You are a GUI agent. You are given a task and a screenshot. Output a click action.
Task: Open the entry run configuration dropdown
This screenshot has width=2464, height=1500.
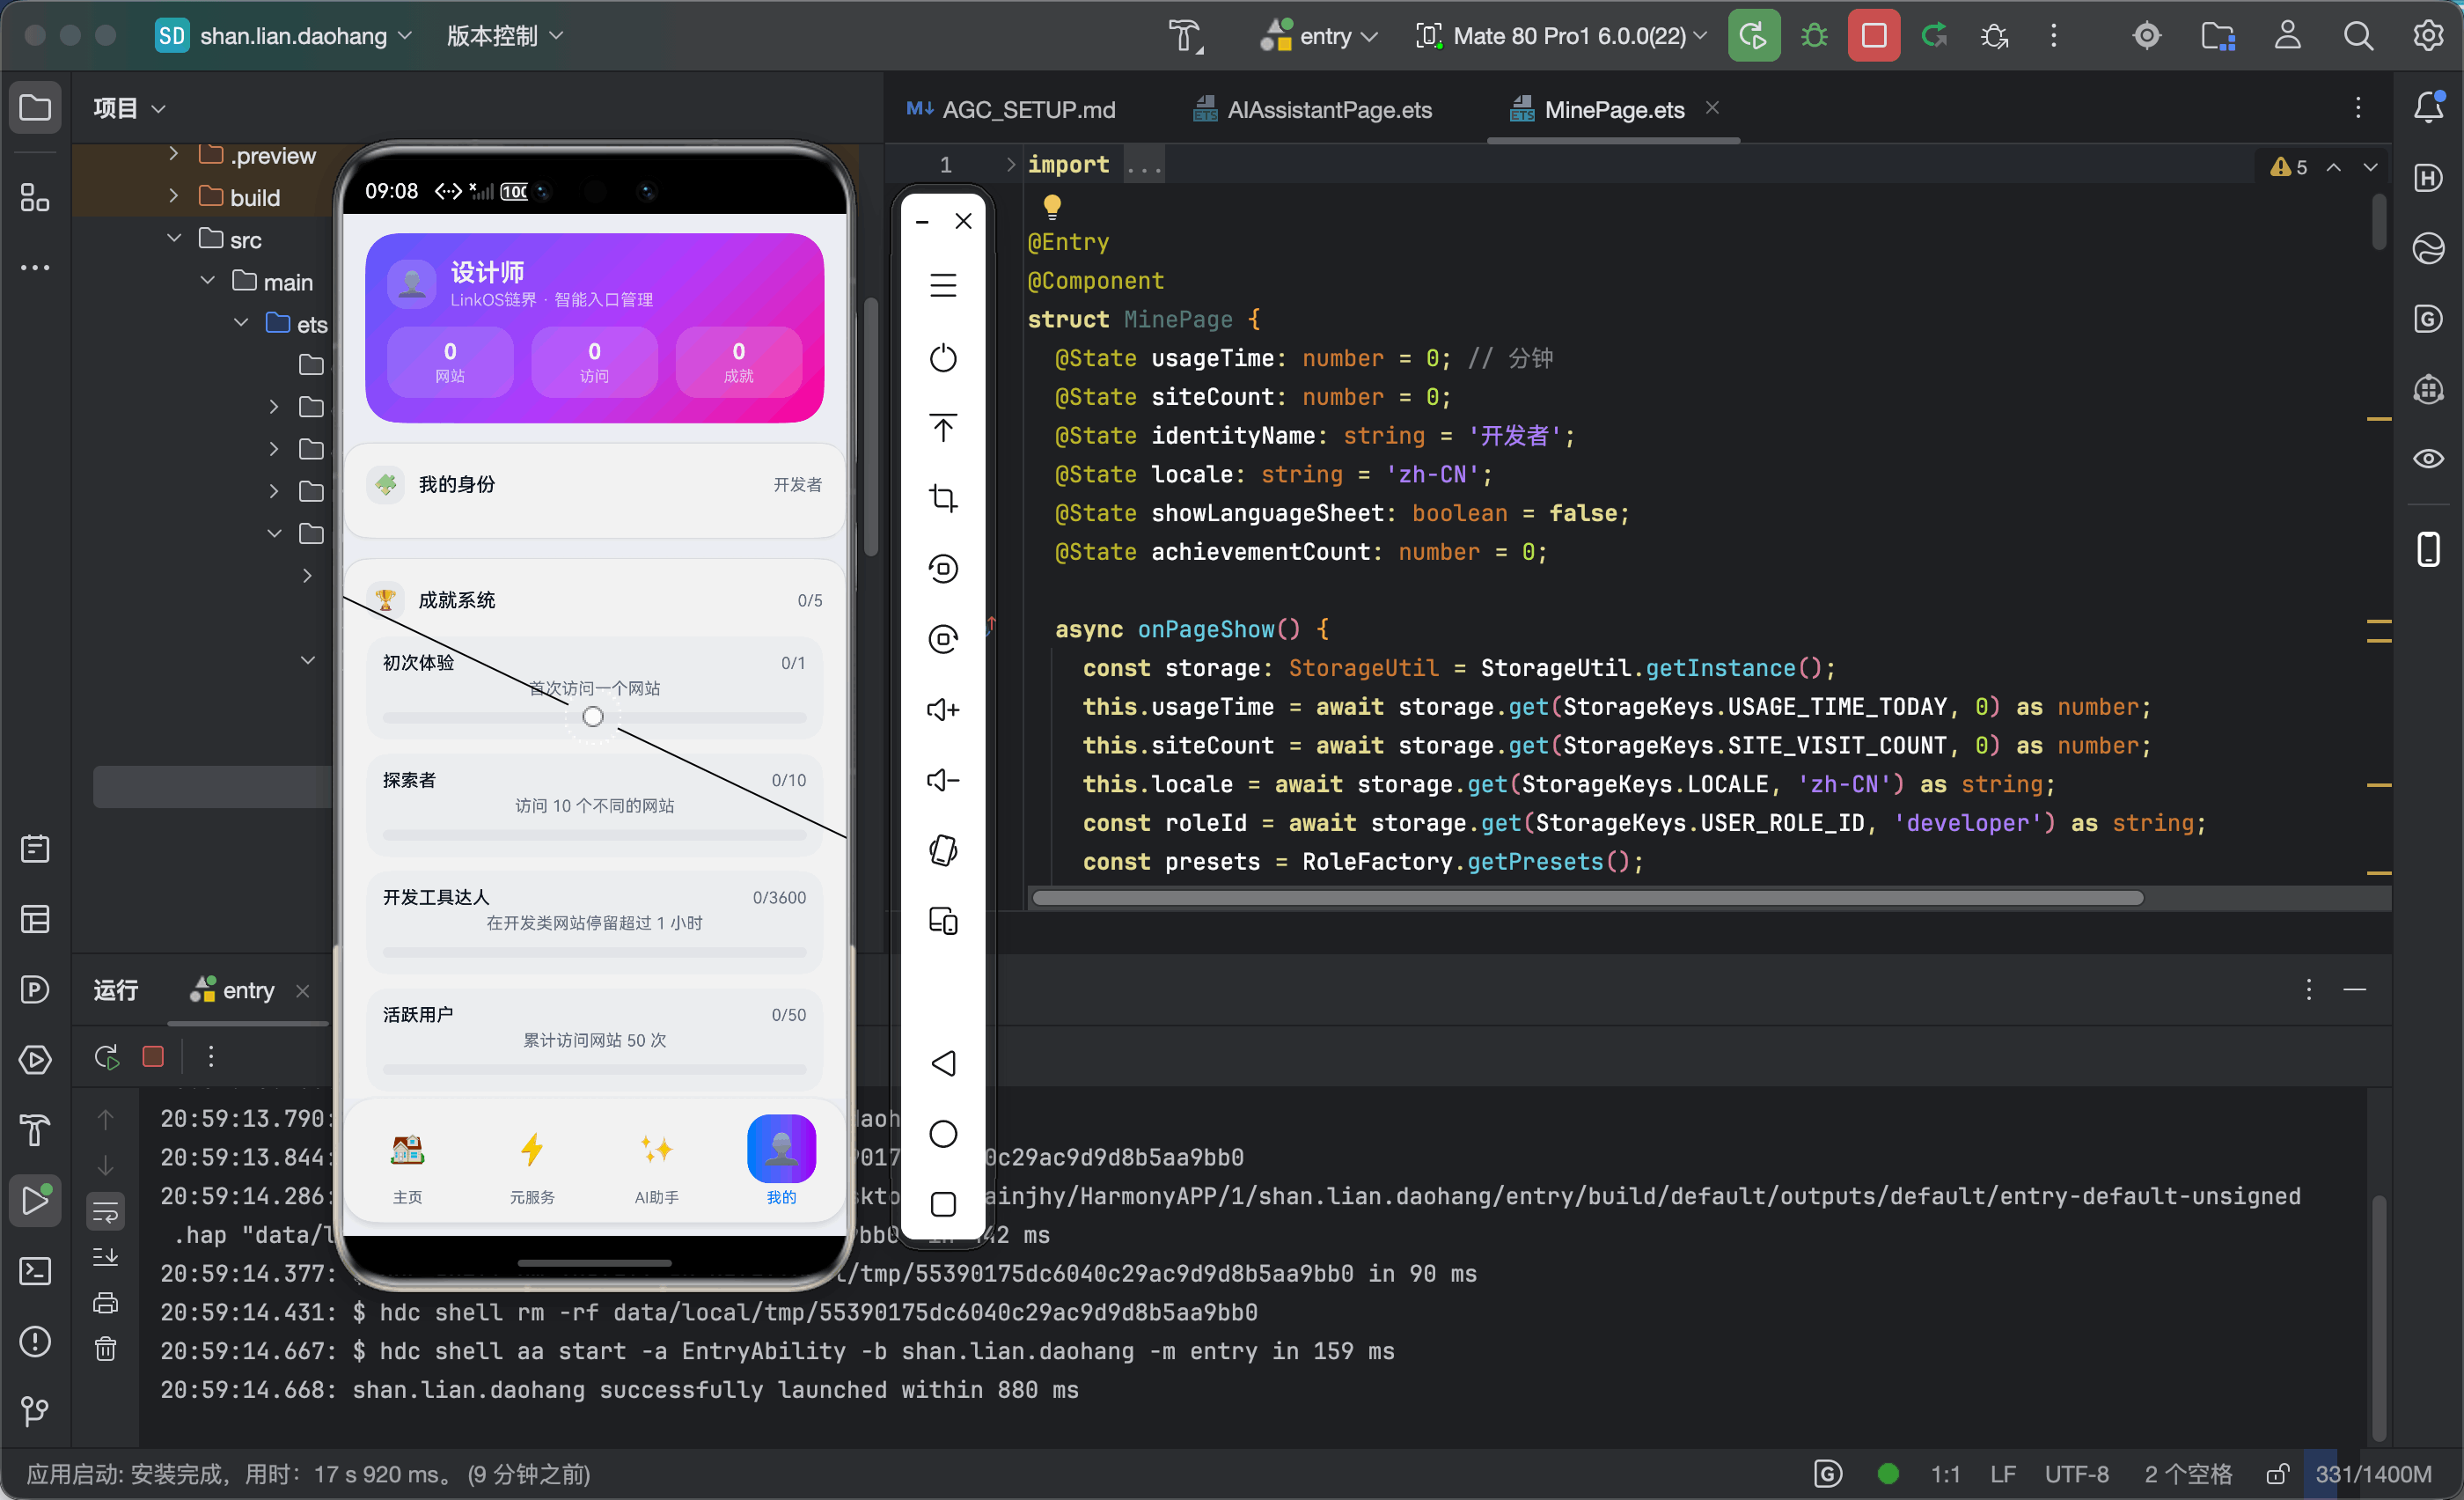[1319, 36]
